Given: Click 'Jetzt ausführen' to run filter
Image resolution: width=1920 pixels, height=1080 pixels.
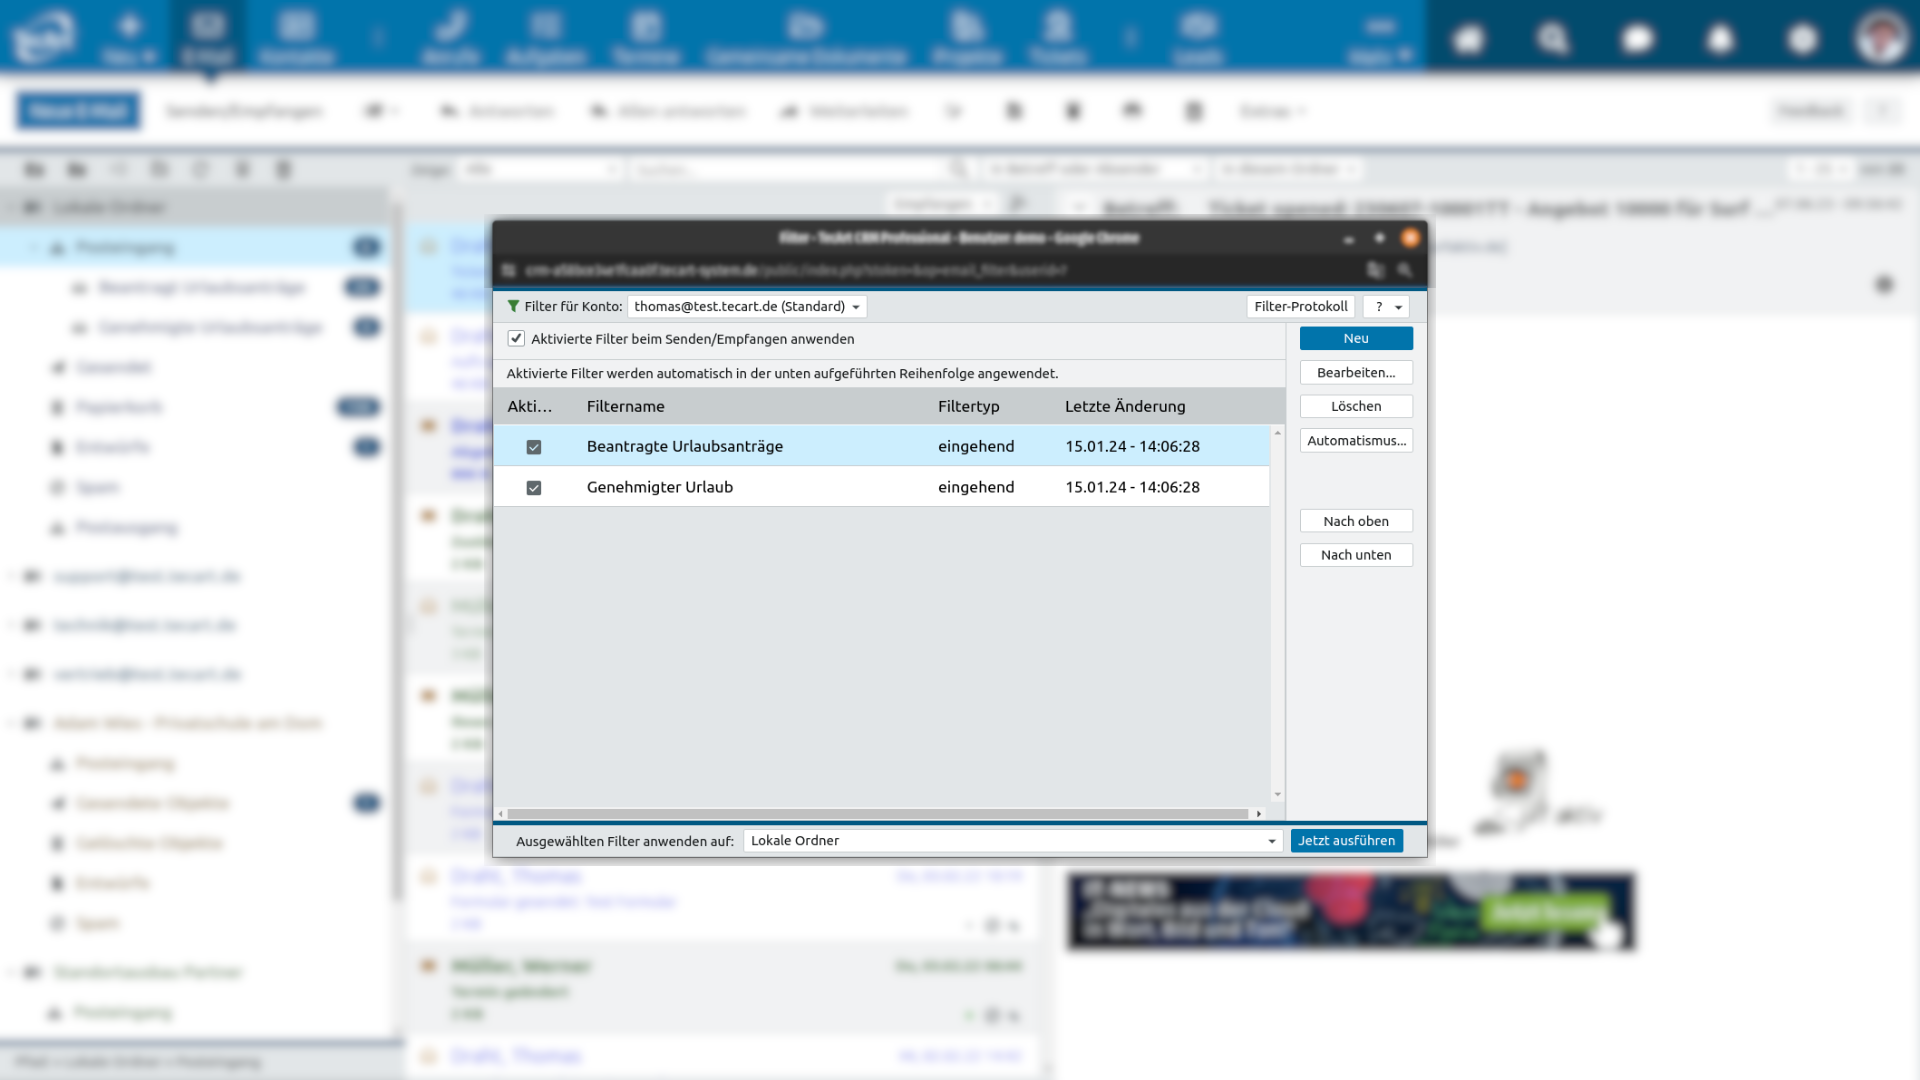Looking at the screenshot, I should click(1346, 841).
